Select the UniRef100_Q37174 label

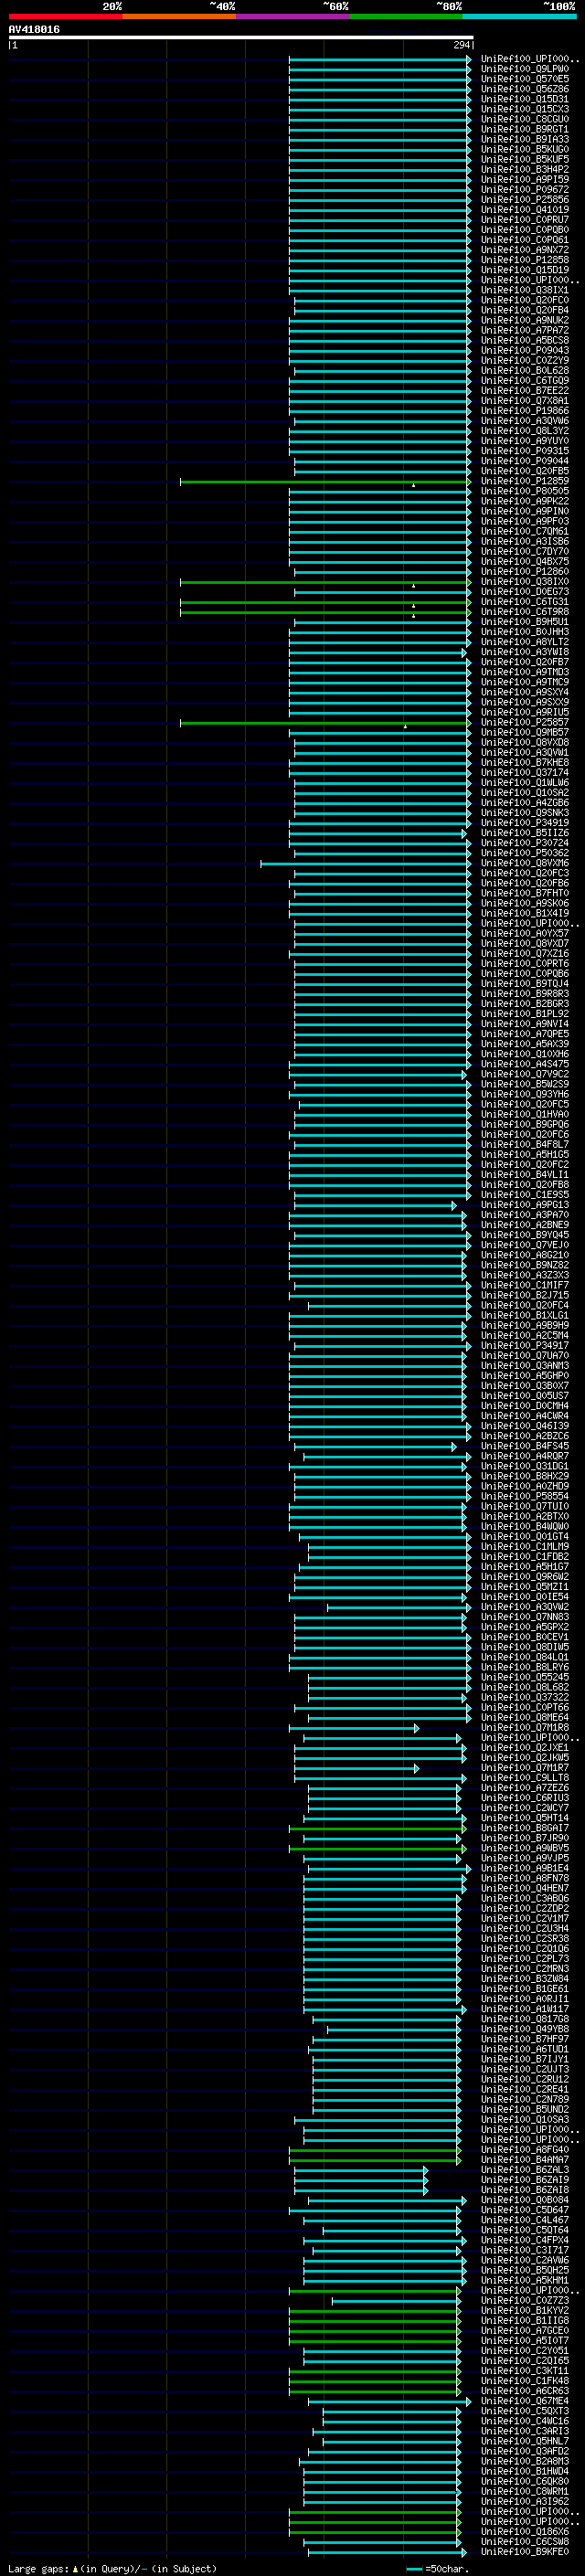(525, 772)
